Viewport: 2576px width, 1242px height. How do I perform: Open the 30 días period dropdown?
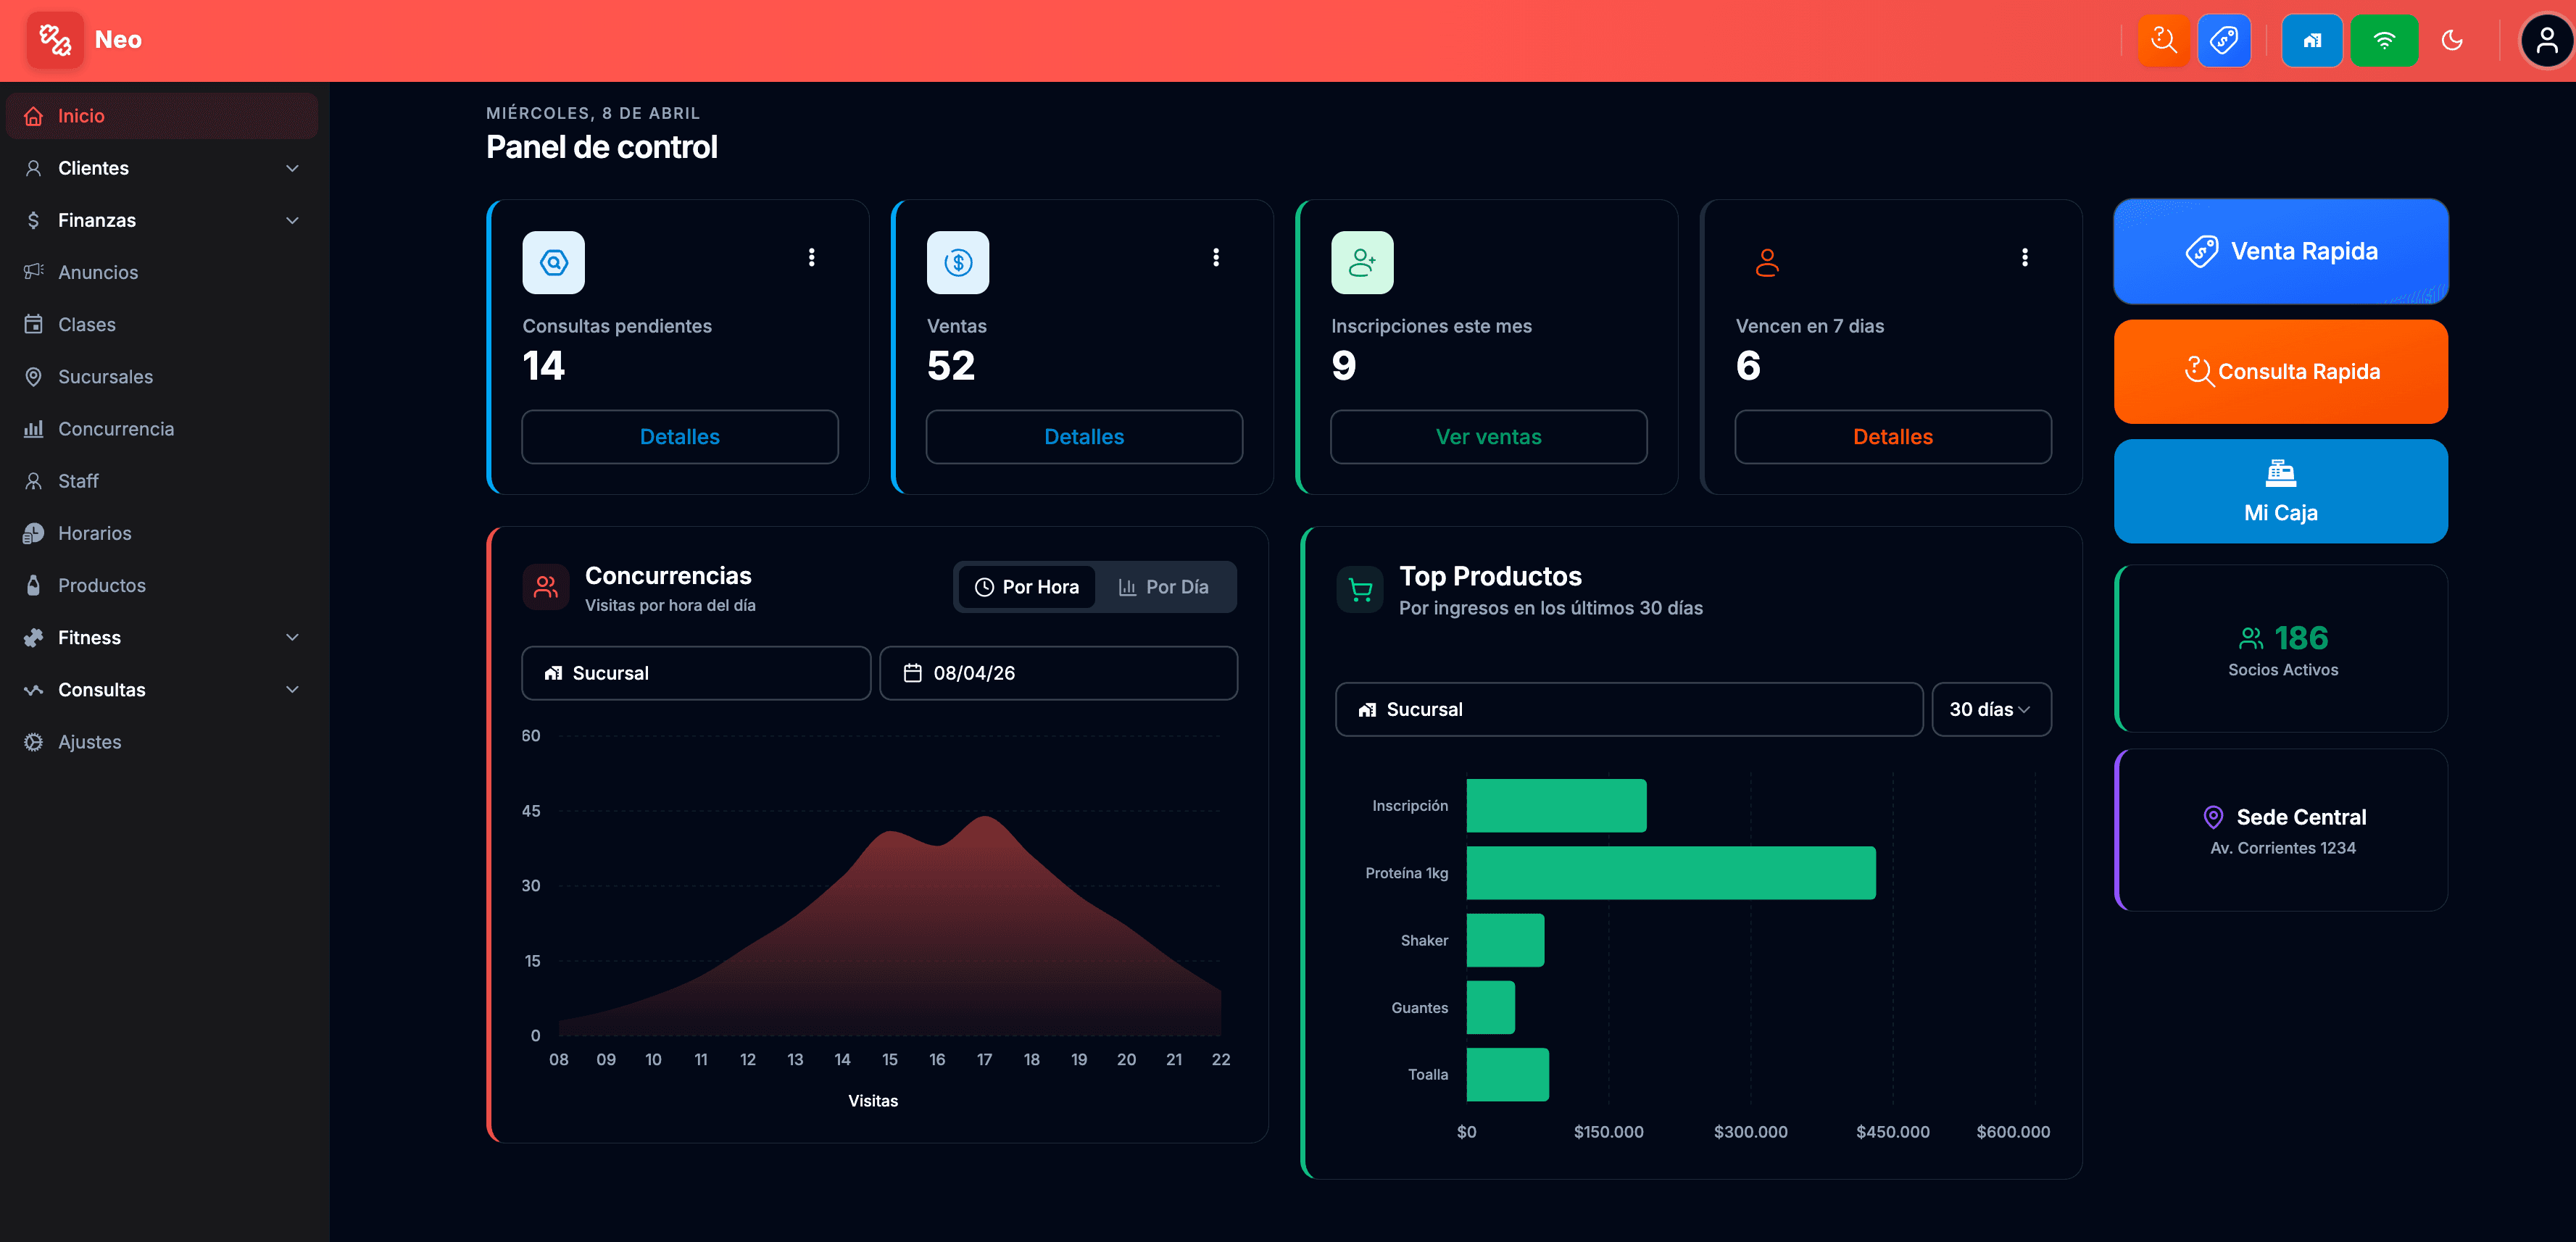tap(1990, 709)
